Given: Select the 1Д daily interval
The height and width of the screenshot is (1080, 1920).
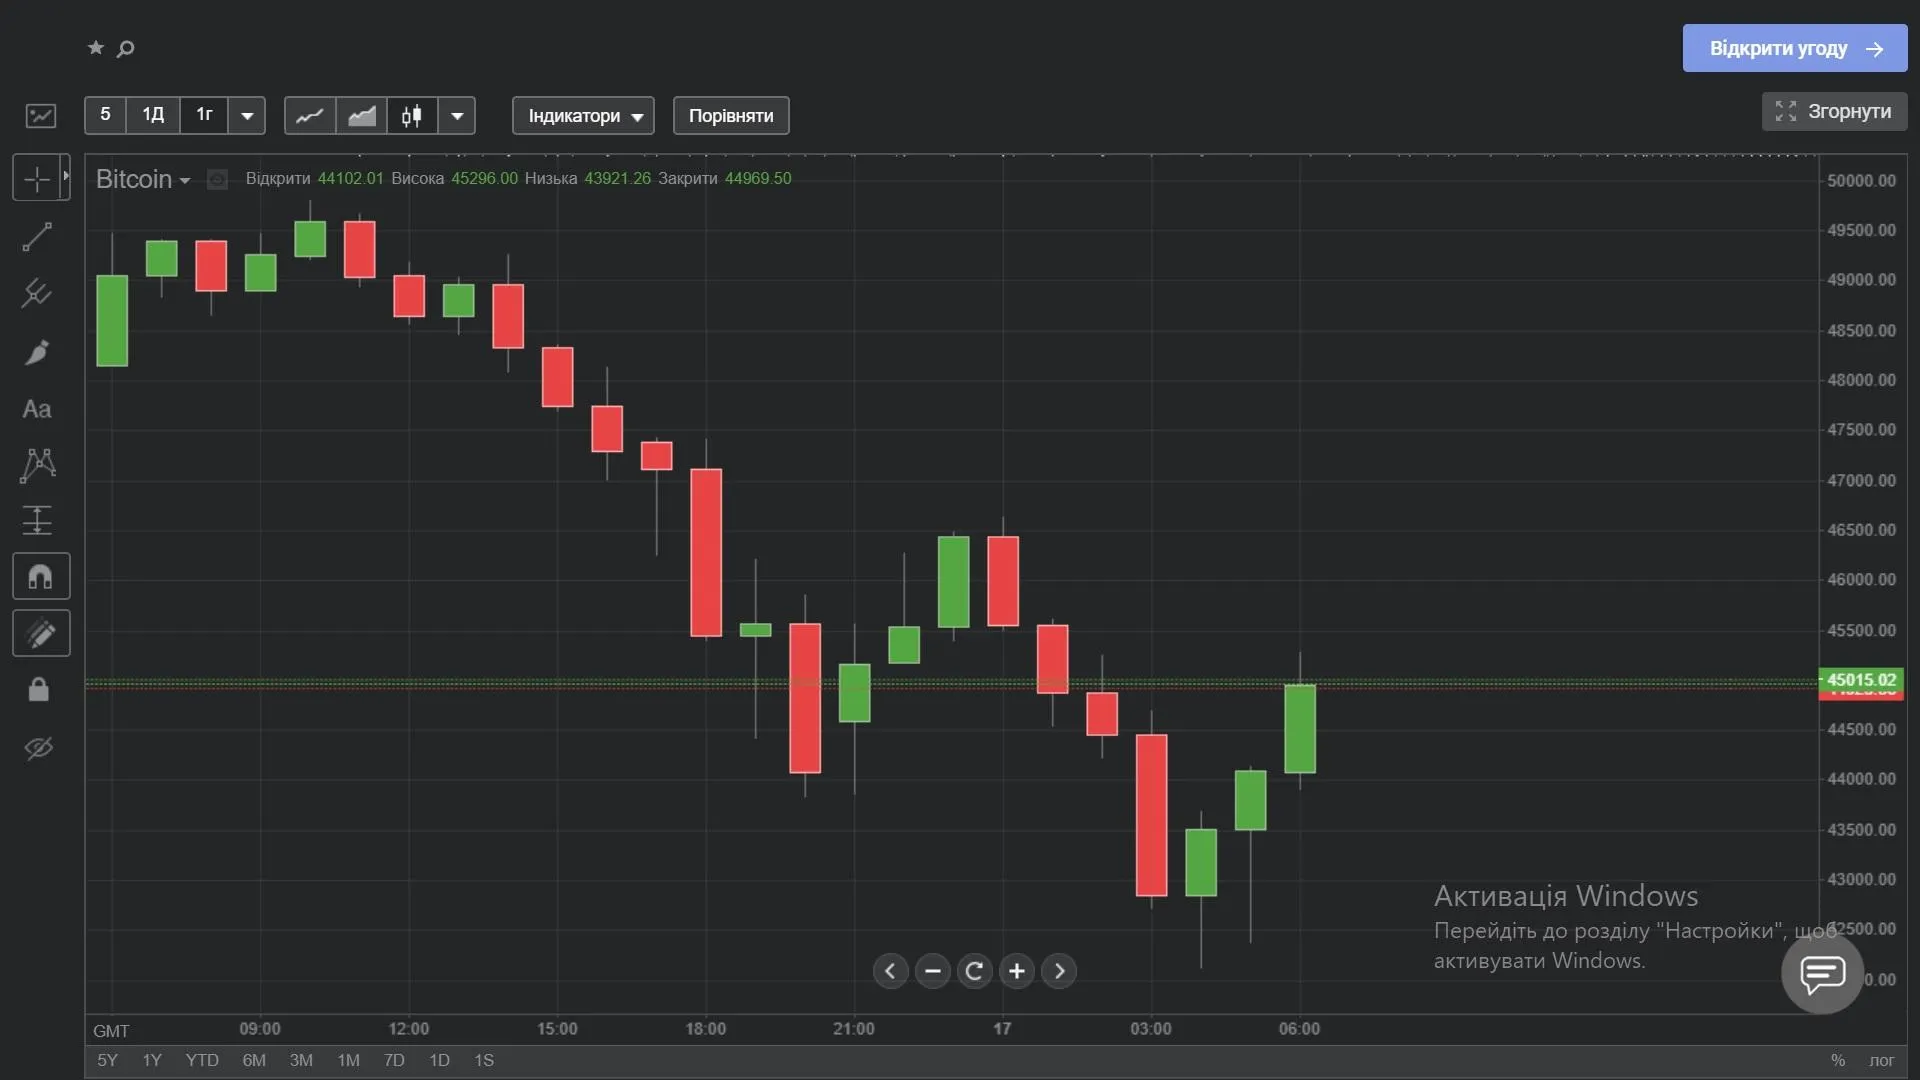Looking at the screenshot, I should pyautogui.click(x=153, y=115).
